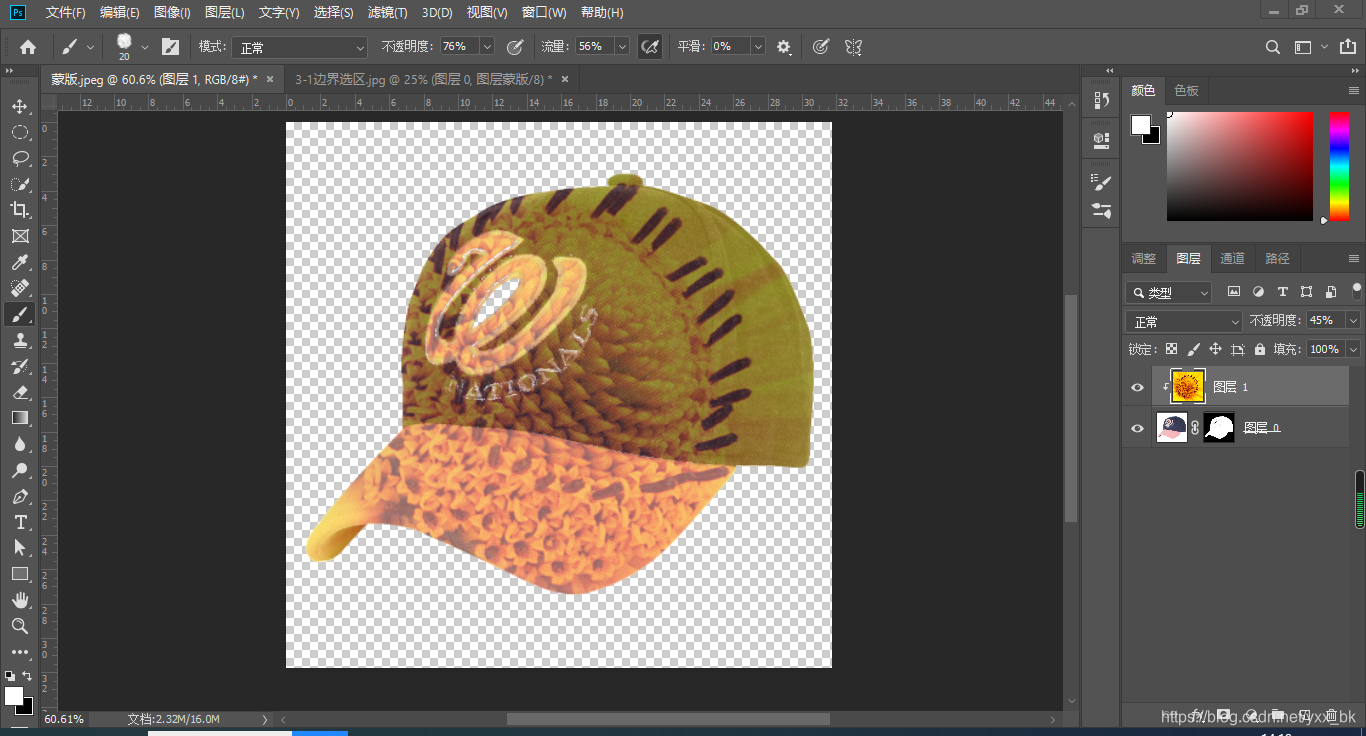1366x736 pixels.
Task: Select the Dodge tool
Action: click(20, 470)
